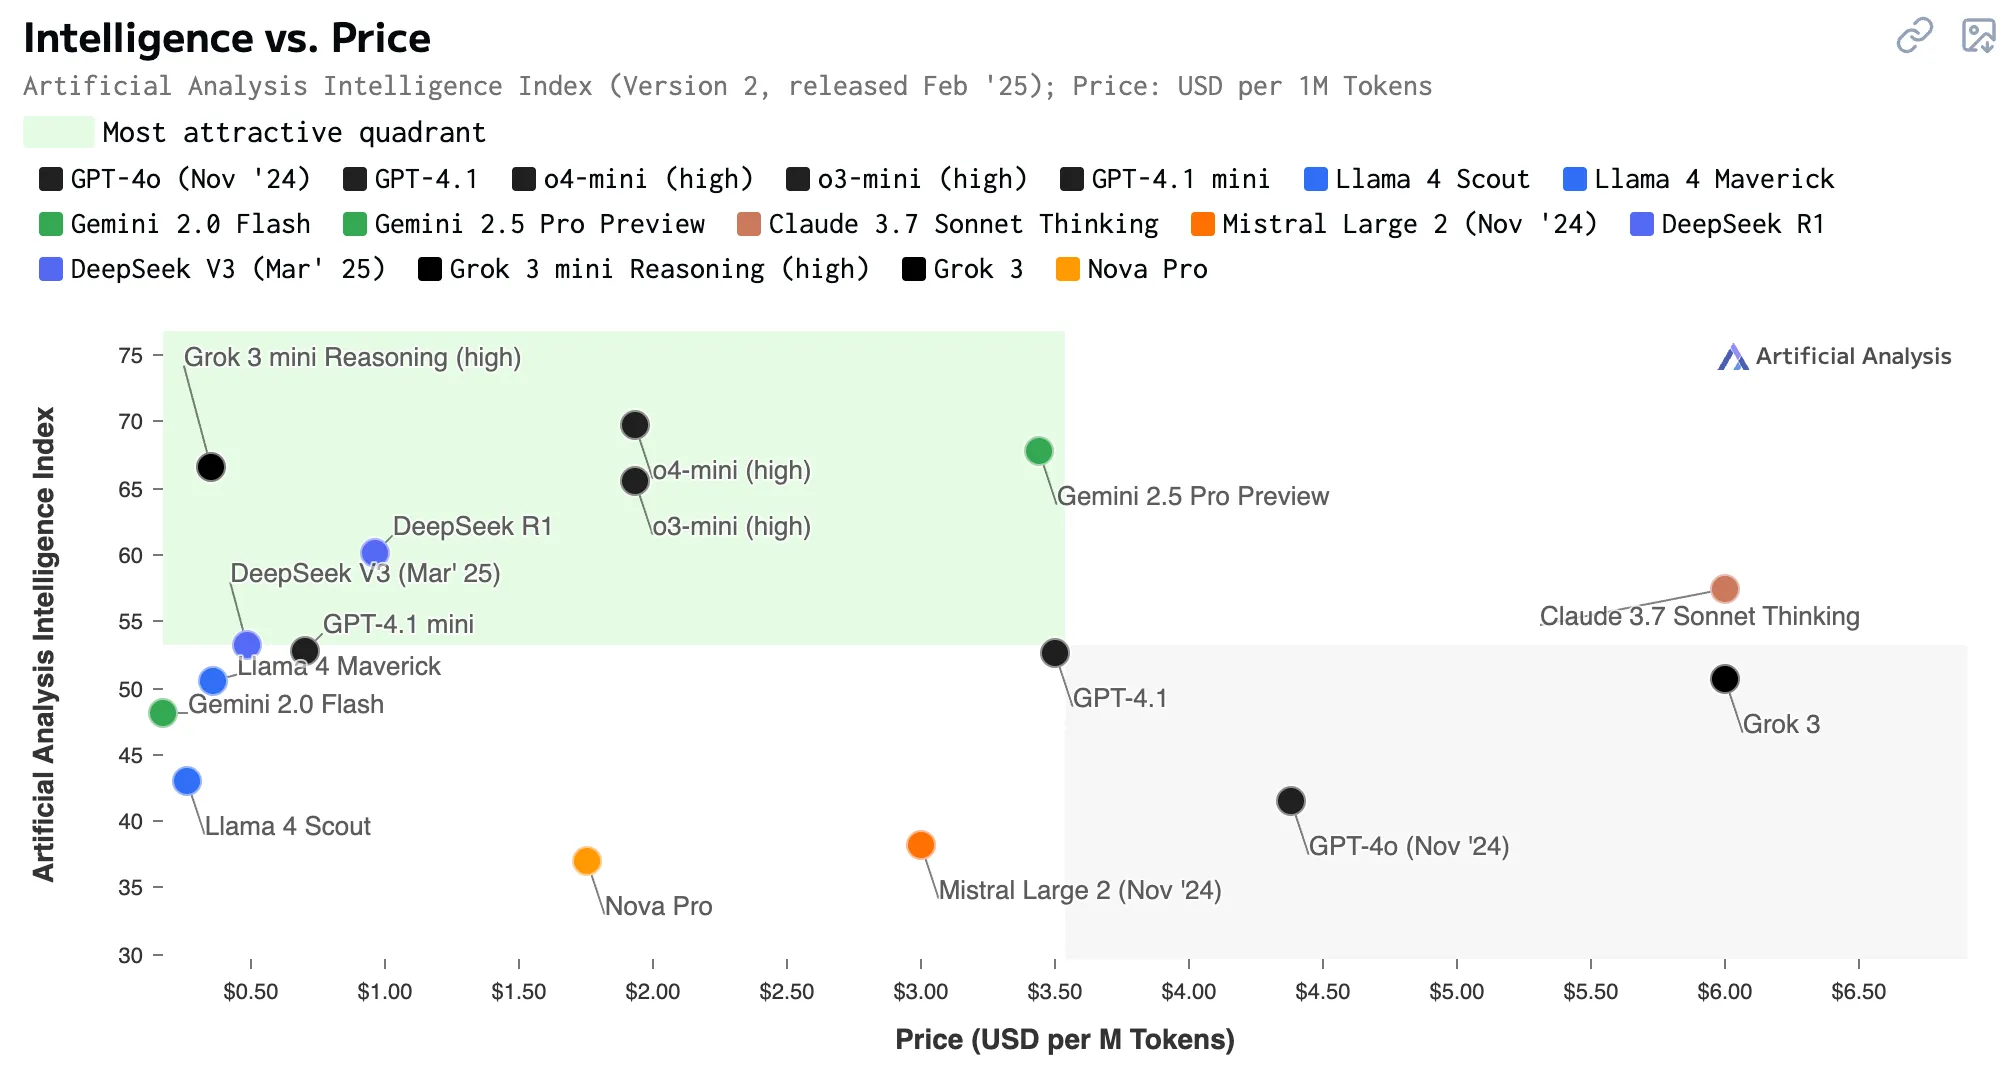Select the Claude 3.7 Sonnet Thinking data point
This screenshot has height=1070, width=2008.
pos(1725,589)
